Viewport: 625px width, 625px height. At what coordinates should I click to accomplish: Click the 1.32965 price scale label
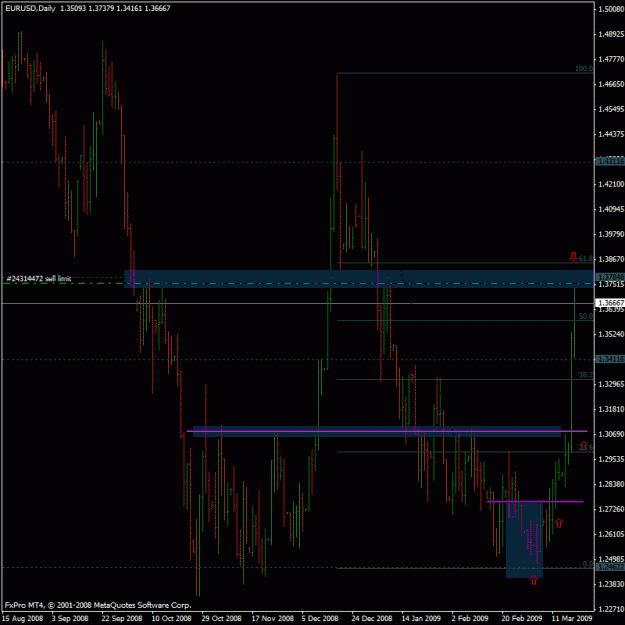click(611, 384)
